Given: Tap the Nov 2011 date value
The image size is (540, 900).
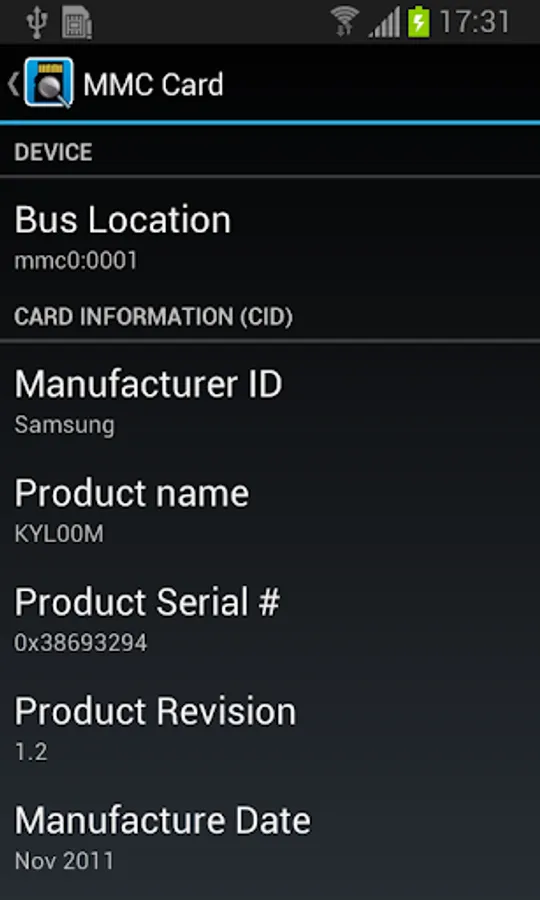Looking at the screenshot, I should [x=64, y=861].
